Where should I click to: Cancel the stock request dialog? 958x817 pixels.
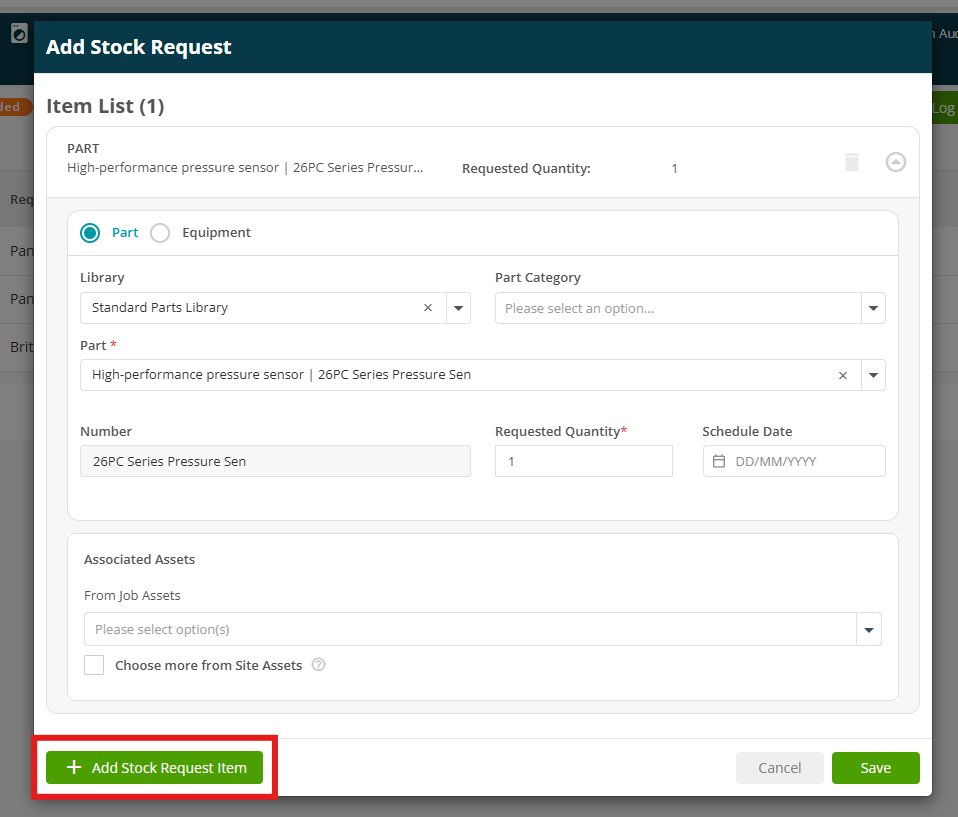[780, 768]
